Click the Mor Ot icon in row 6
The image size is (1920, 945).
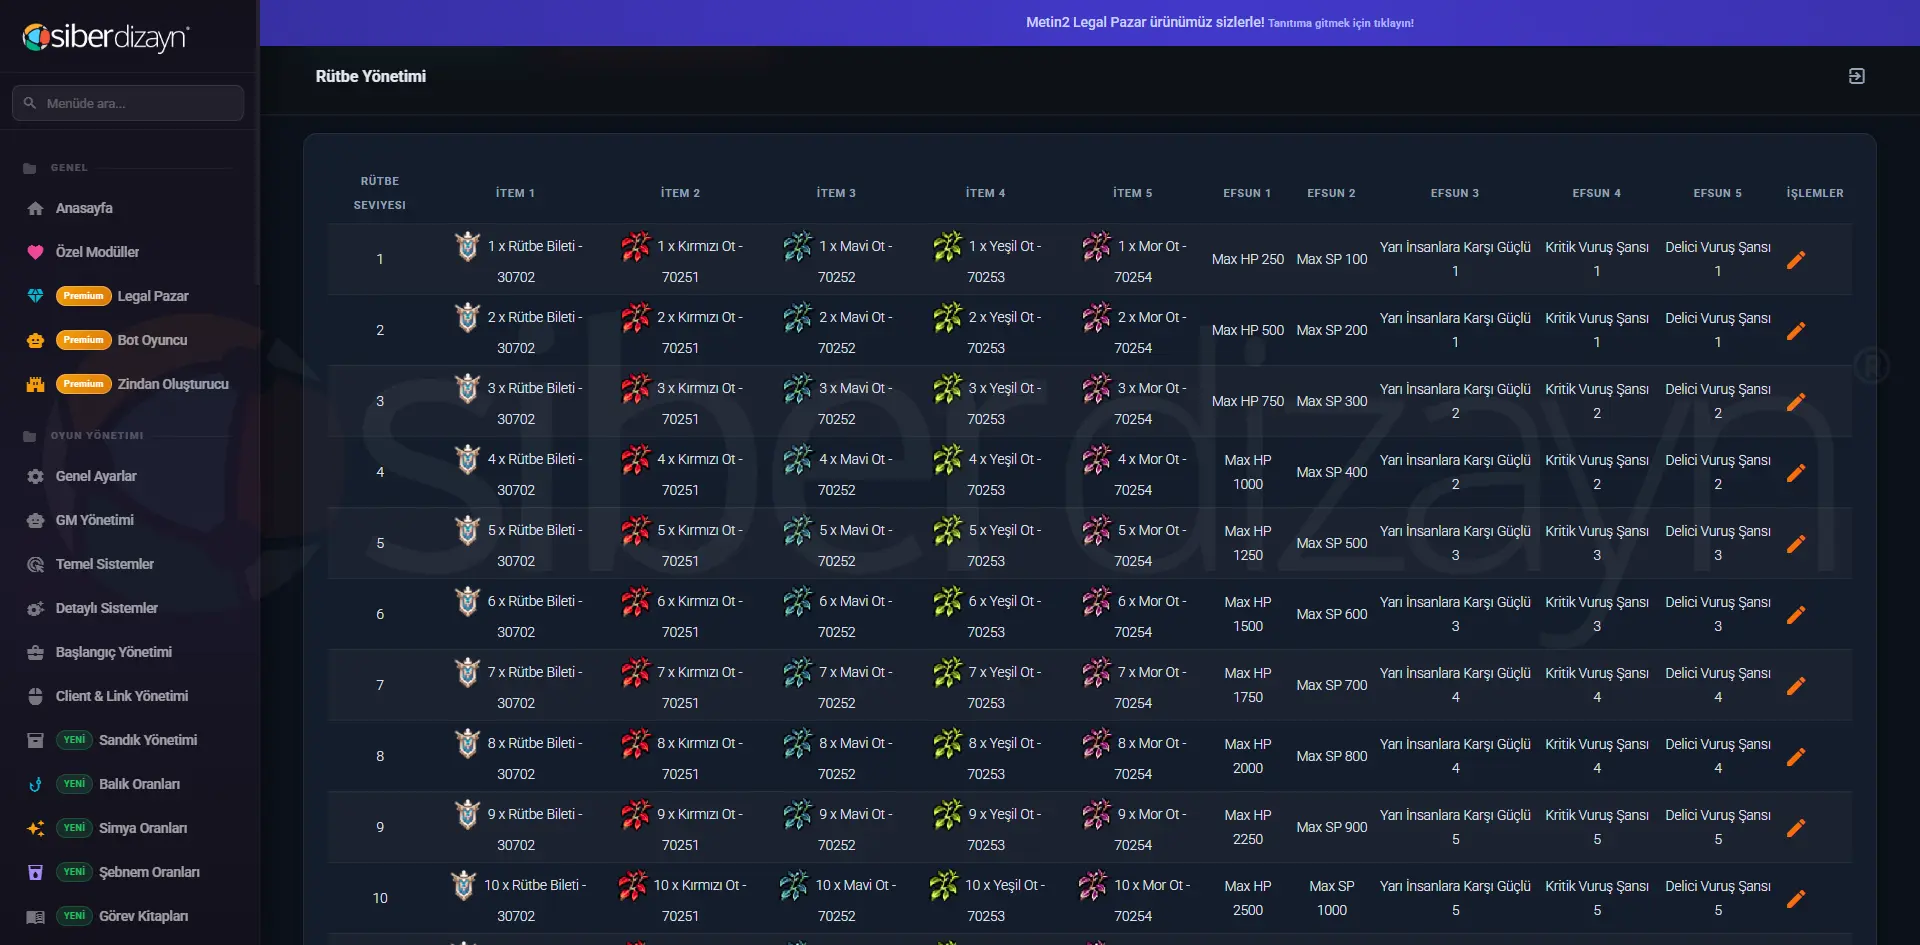pyautogui.click(x=1096, y=601)
